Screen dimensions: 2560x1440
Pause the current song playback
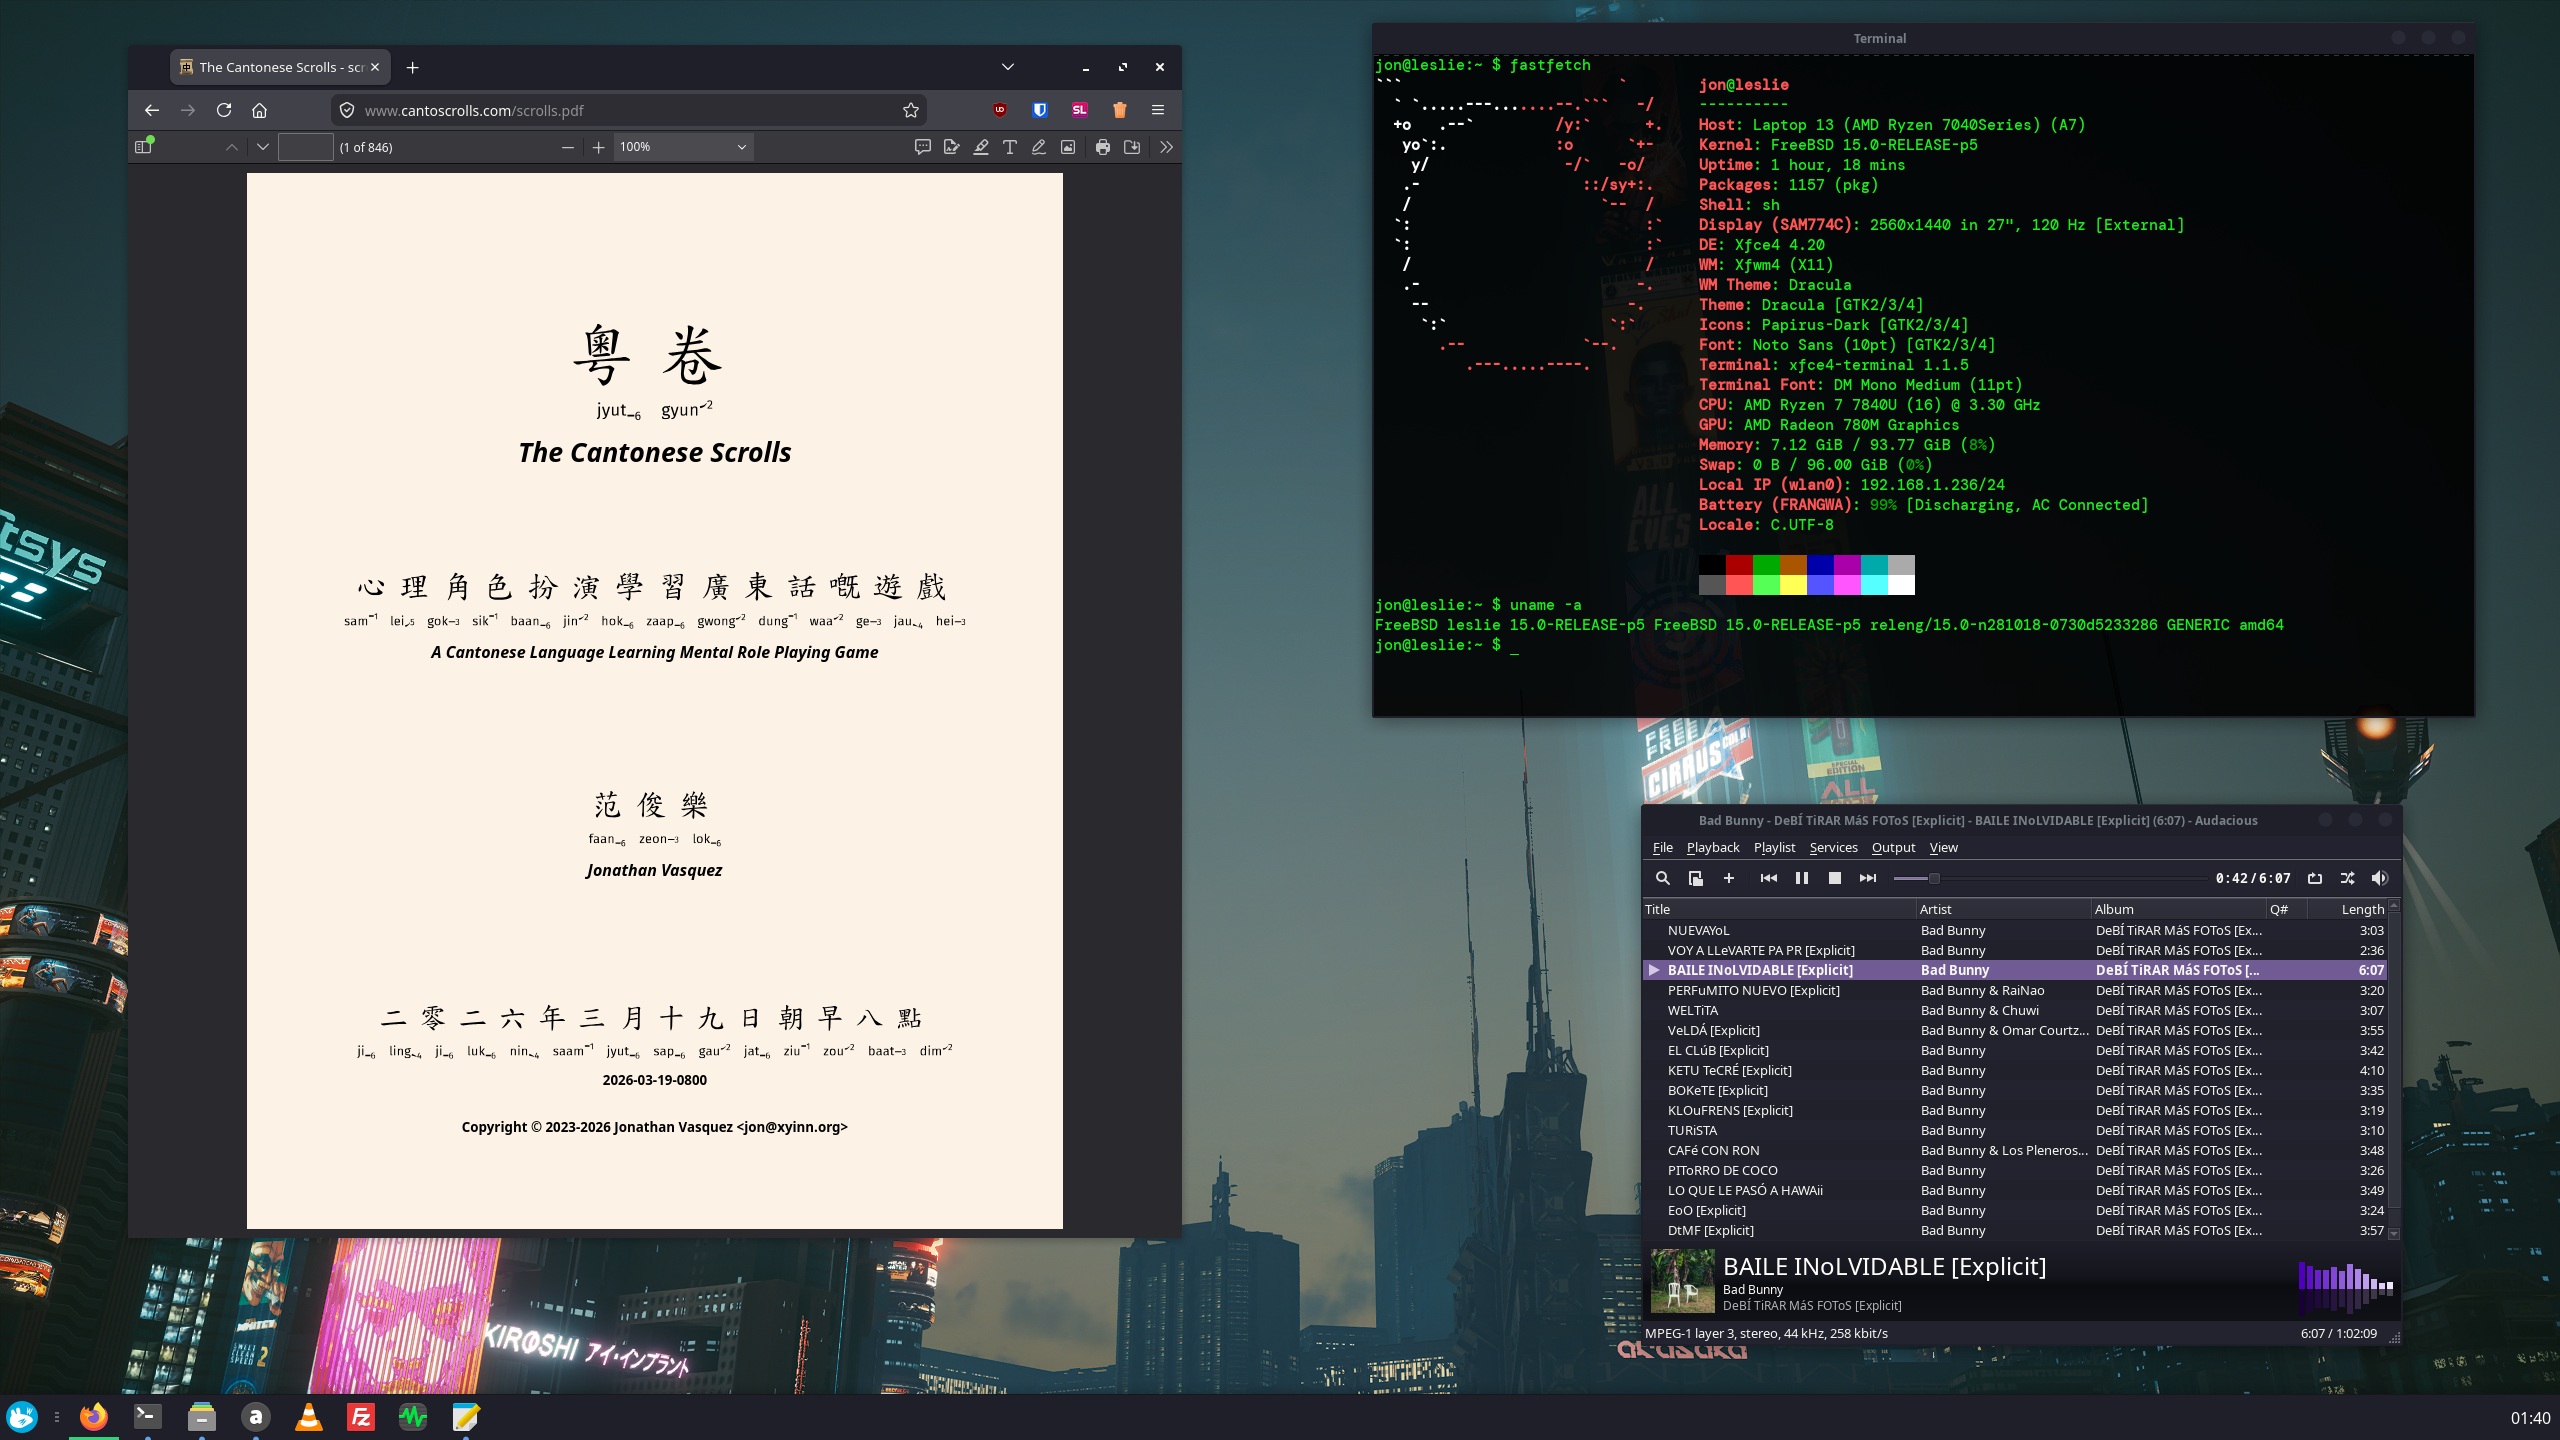tap(1801, 878)
